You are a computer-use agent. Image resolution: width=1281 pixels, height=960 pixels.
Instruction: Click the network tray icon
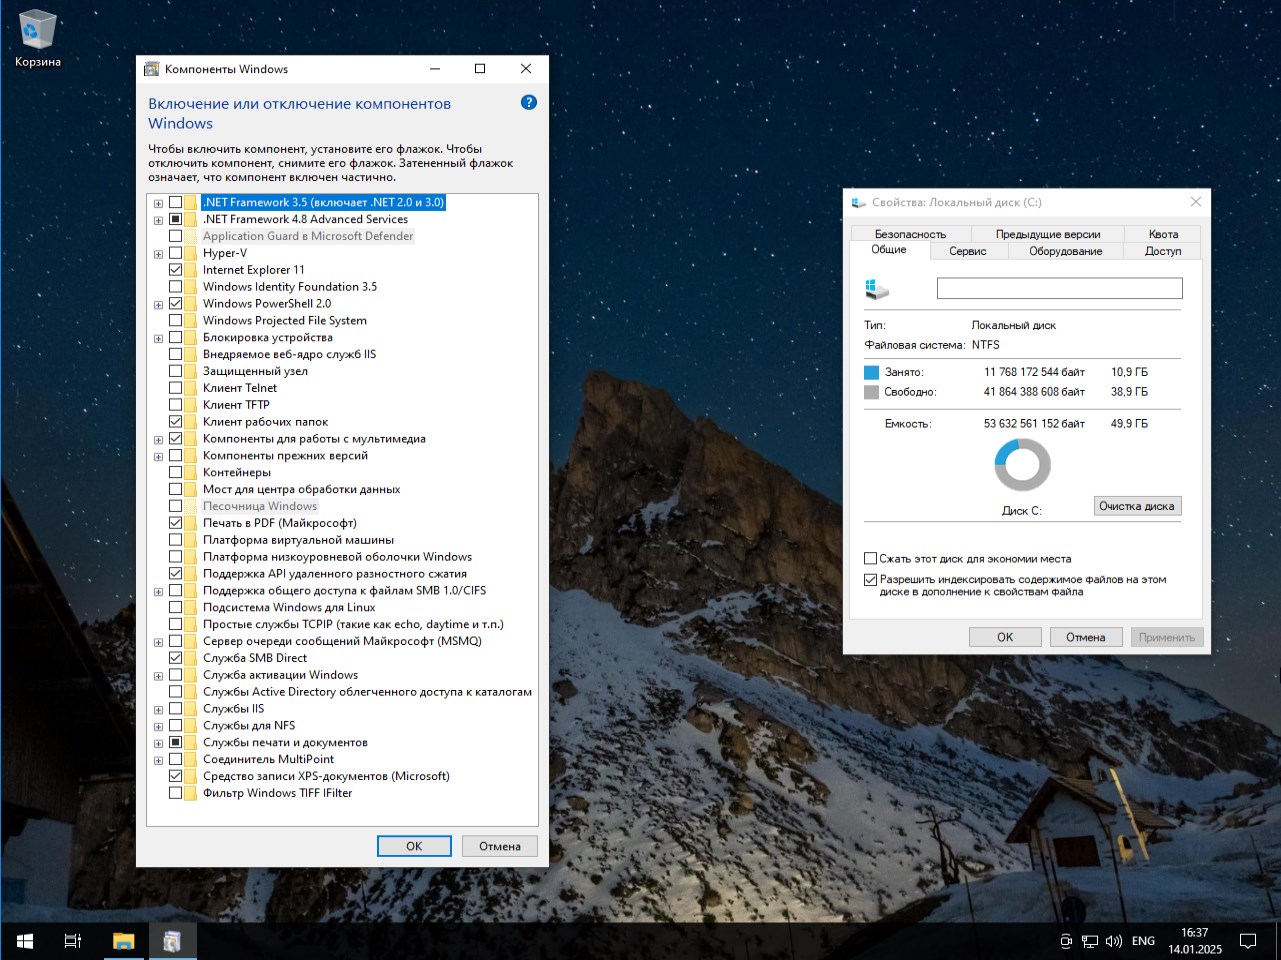tap(1090, 941)
